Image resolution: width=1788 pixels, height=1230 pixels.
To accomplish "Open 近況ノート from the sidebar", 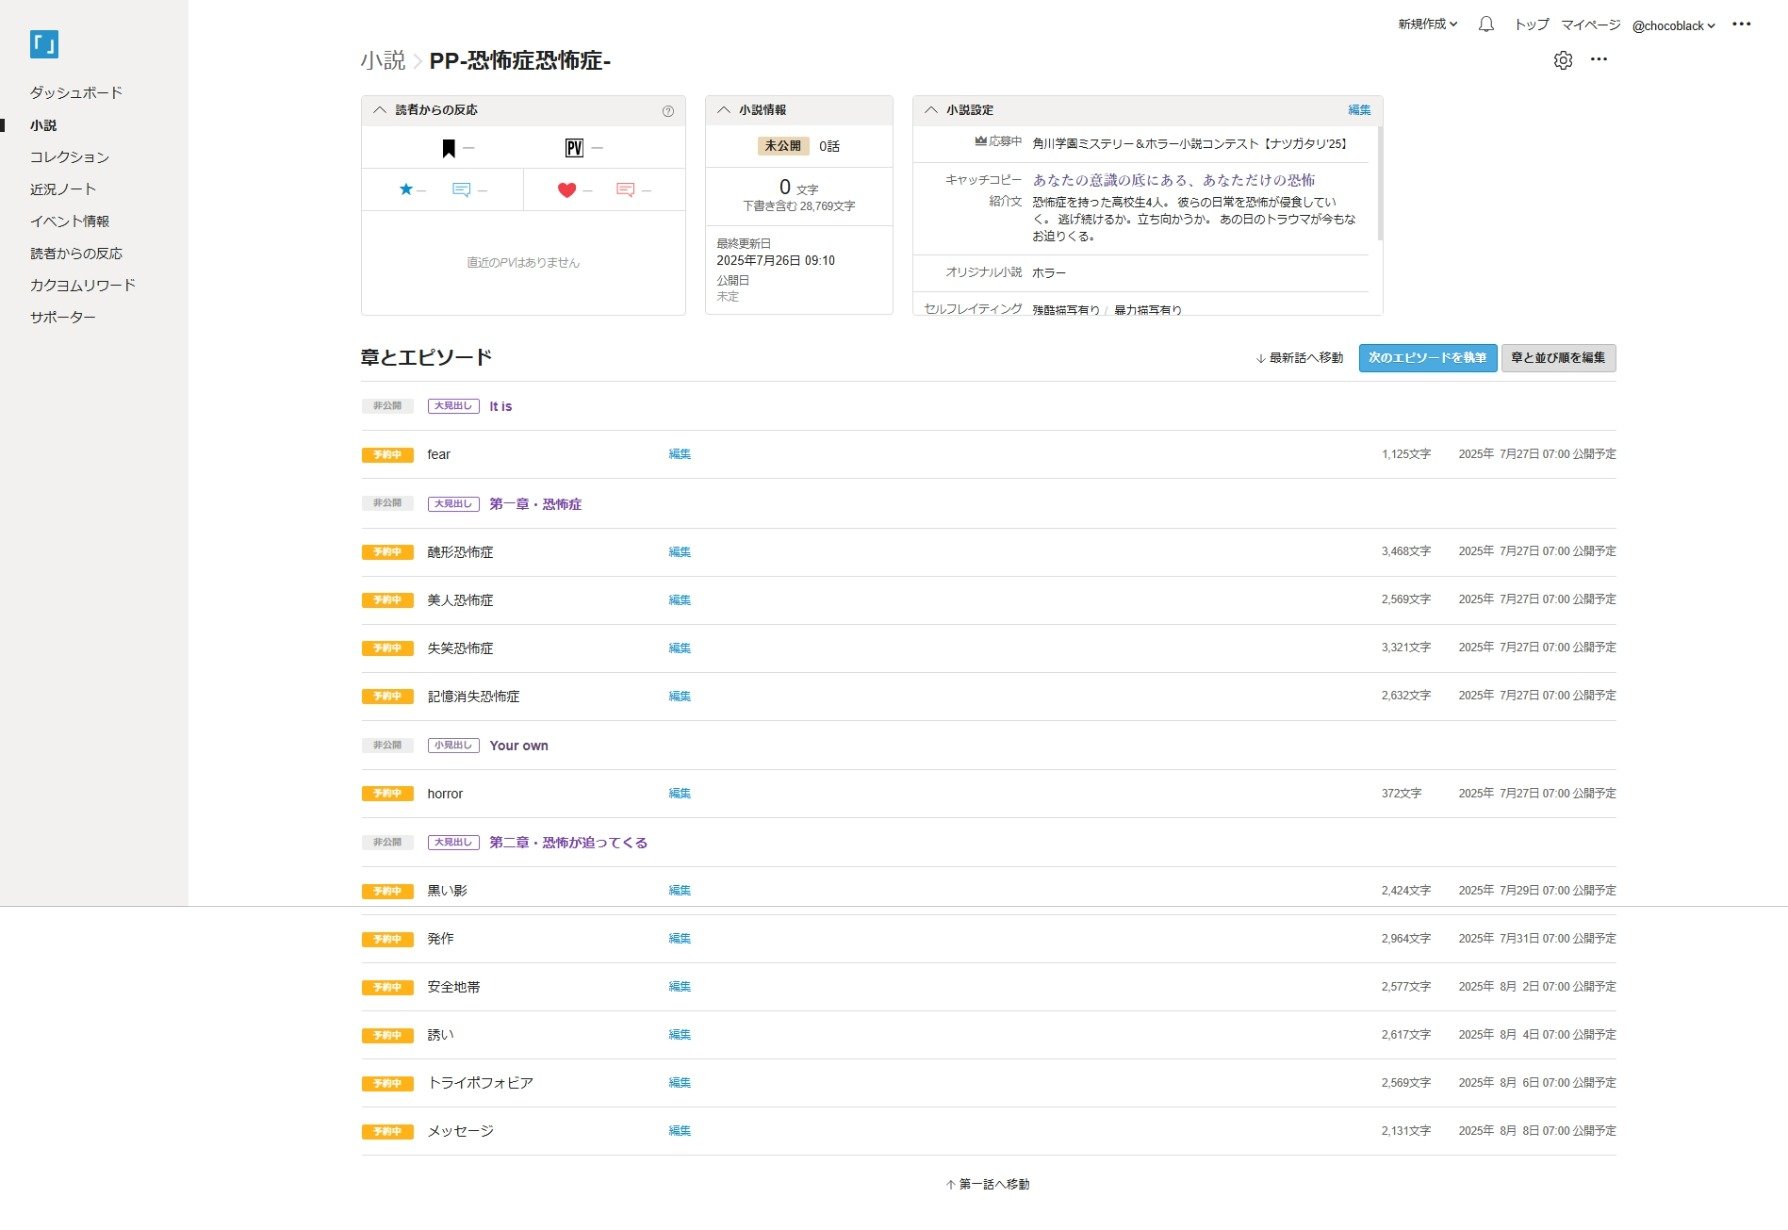I will [x=63, y=189].
